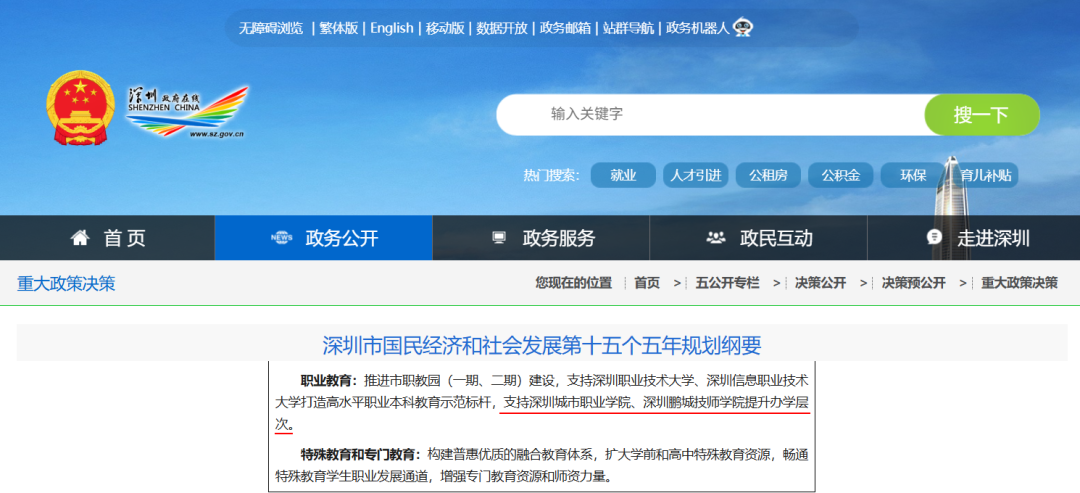Select the 公积金 hot search tag
Image resolution: width=1080 pixels, height=493 pixels.
pos(840,175)
